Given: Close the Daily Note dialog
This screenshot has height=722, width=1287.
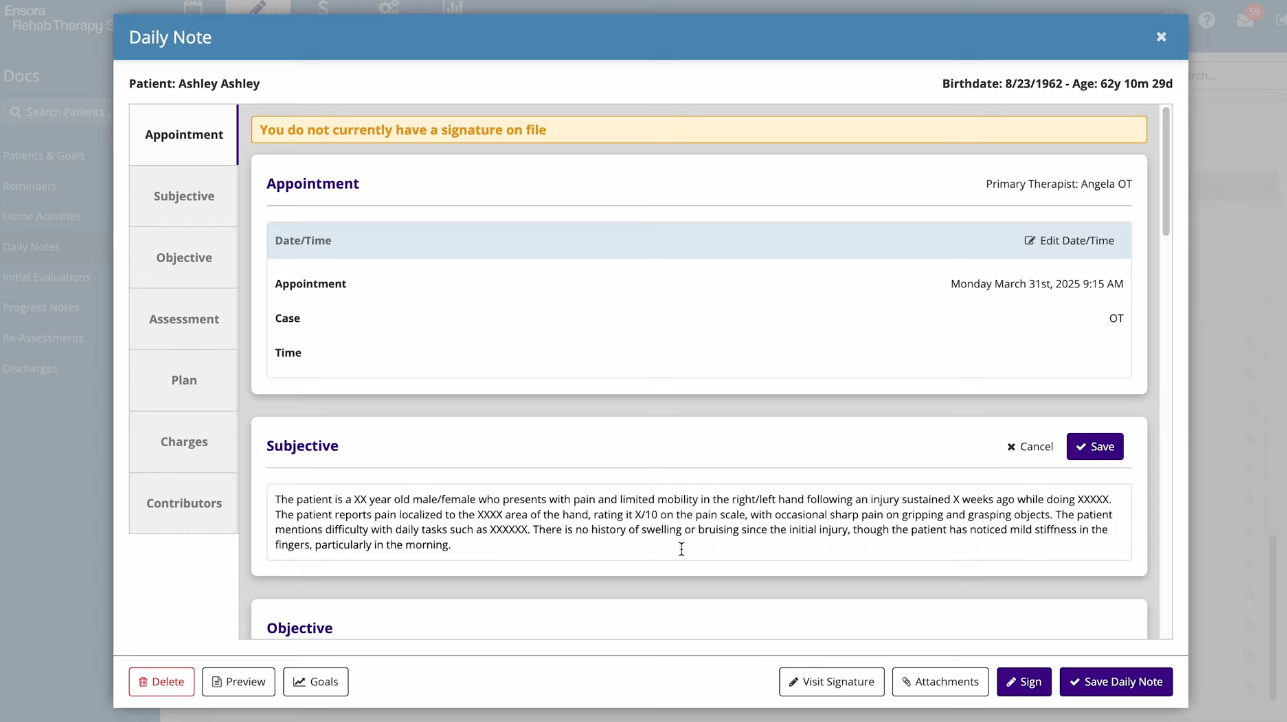Looking at the screenshot, I should point(1161,37).
